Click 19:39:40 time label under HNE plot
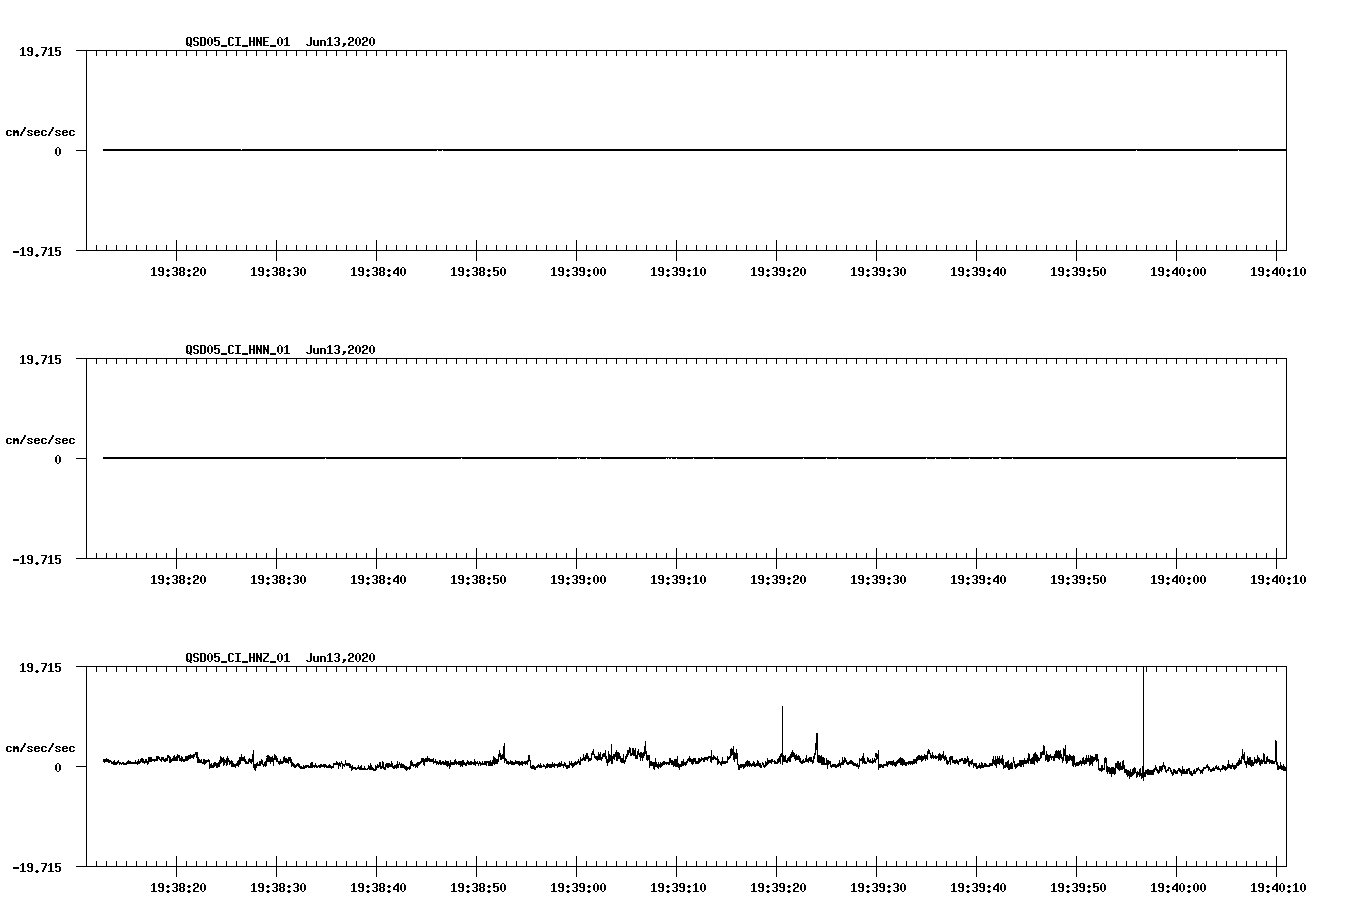Image resolution: width=1358 pixels, height=924 pixels. 978,272
